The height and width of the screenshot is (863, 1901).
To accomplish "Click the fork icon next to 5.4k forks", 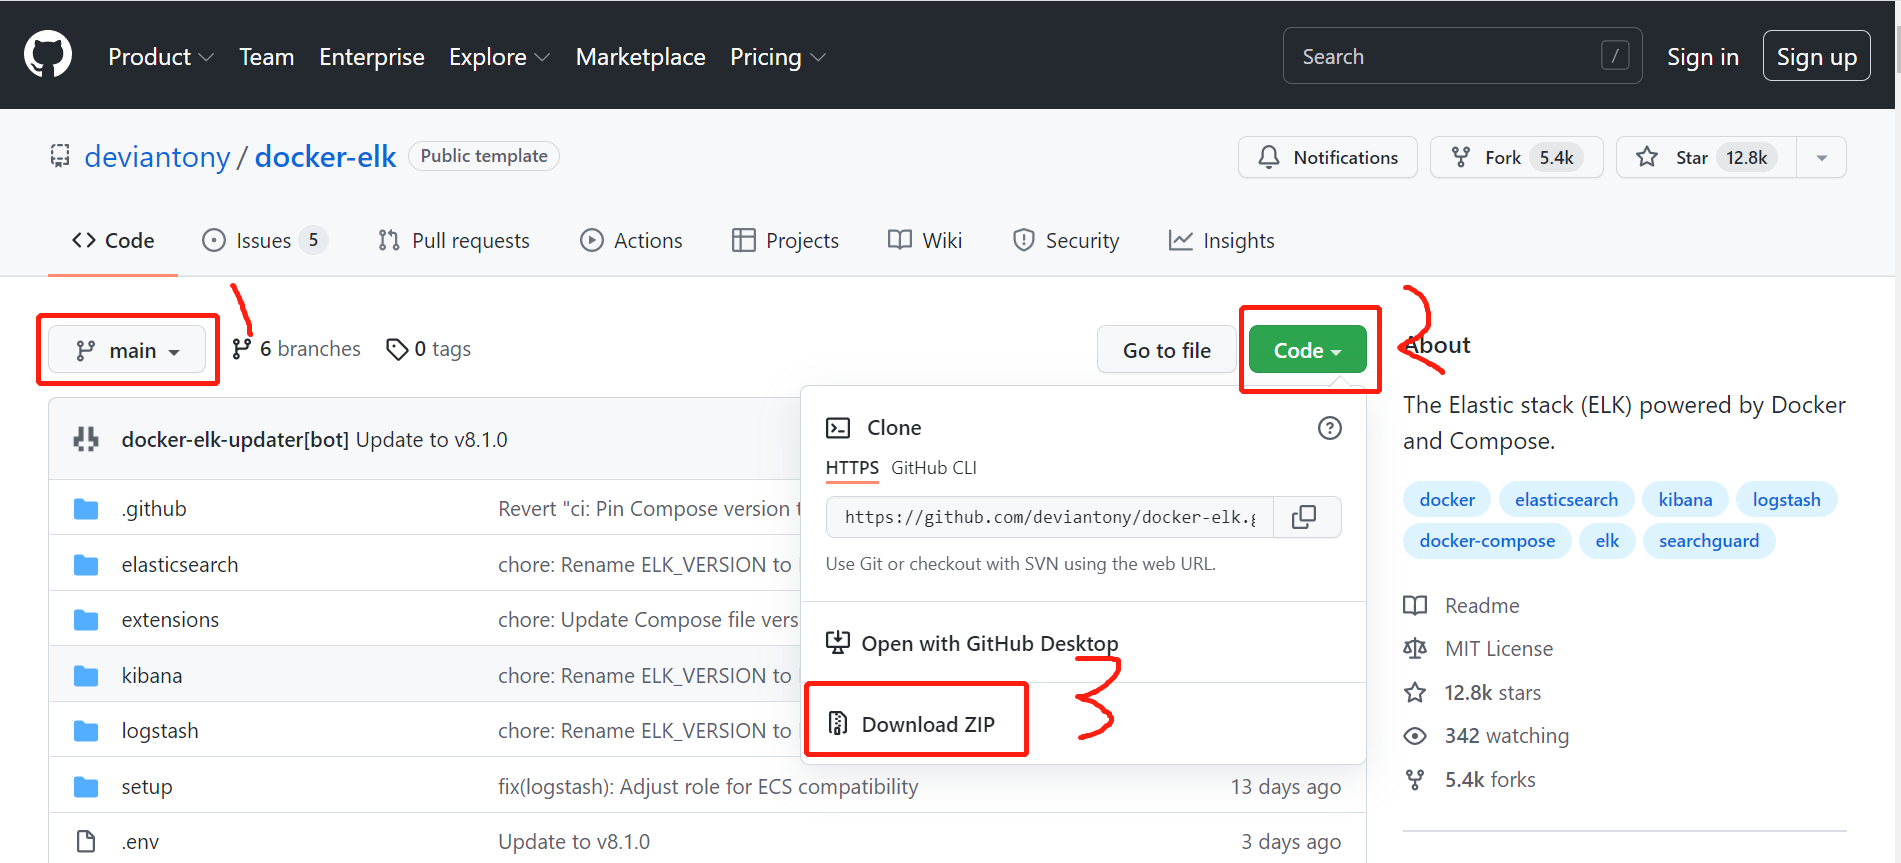I will tap(1415, 780).
